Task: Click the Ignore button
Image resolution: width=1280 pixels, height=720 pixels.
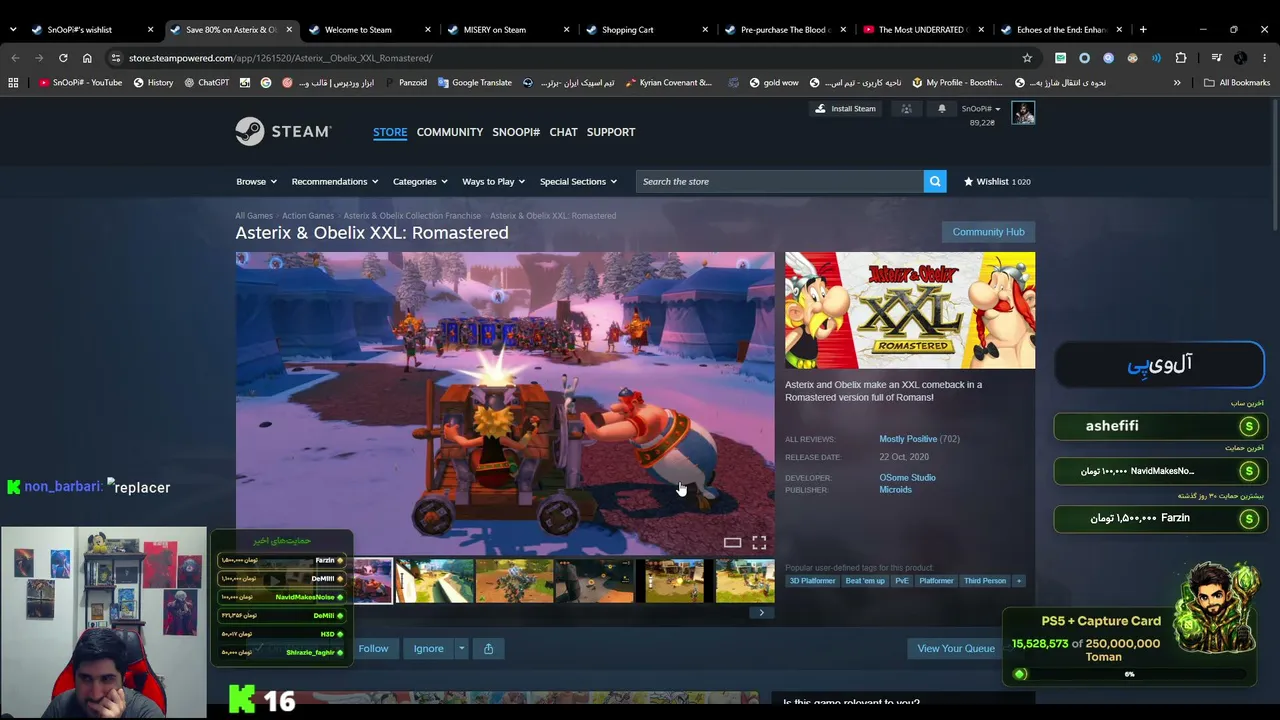Action: coord(428,648)
